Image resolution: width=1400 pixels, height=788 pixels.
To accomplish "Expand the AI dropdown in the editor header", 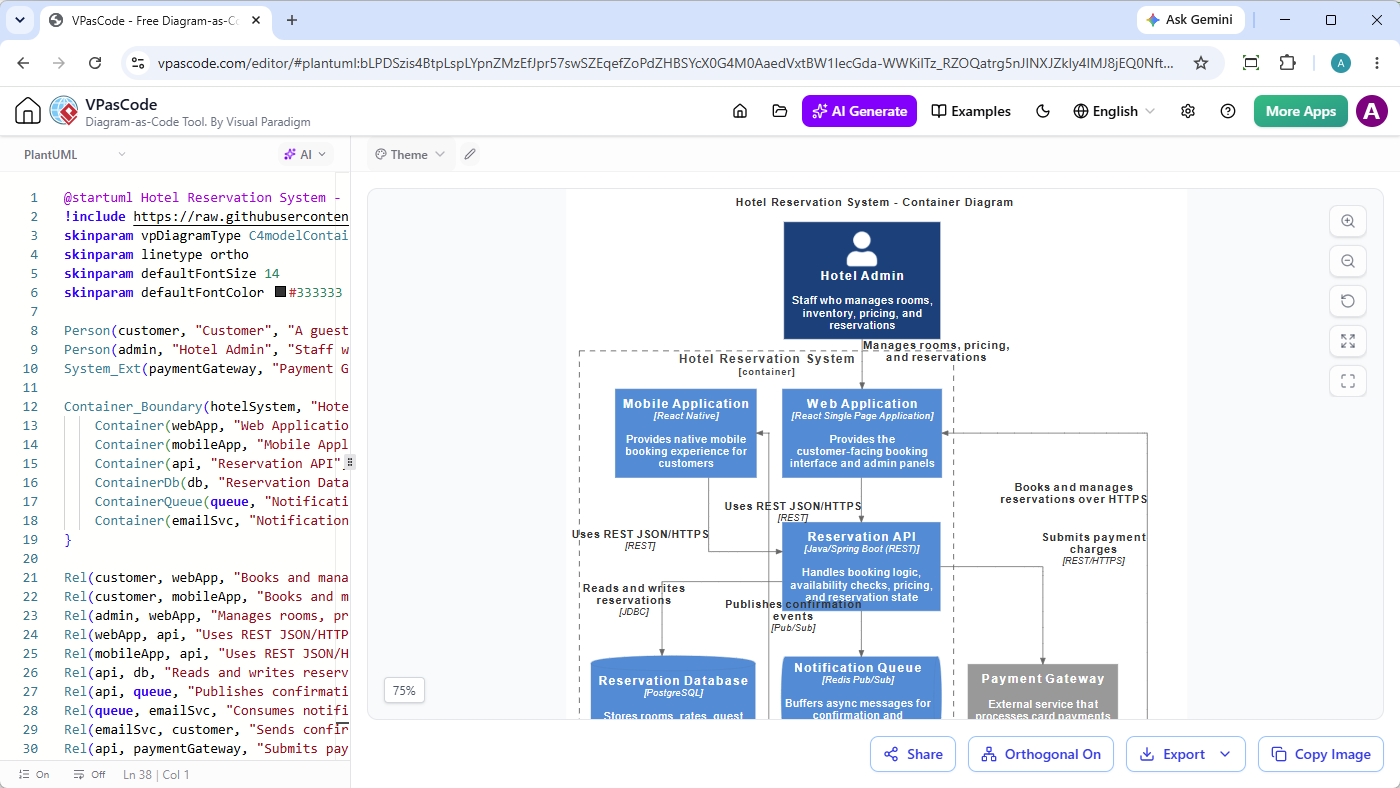I will pyautogui.click(x=305, y=155).
